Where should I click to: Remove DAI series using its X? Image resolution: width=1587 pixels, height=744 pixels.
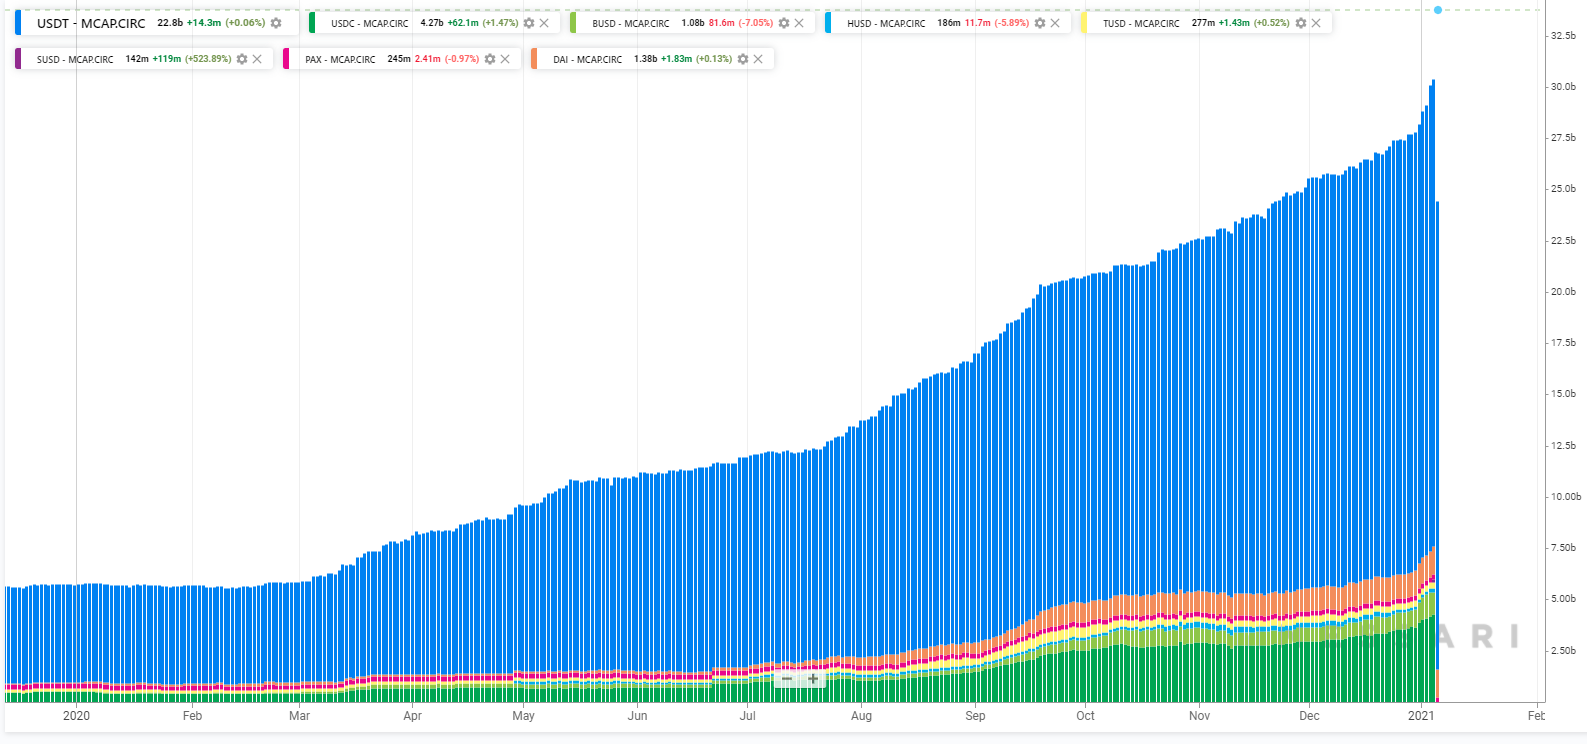(758, 59)
